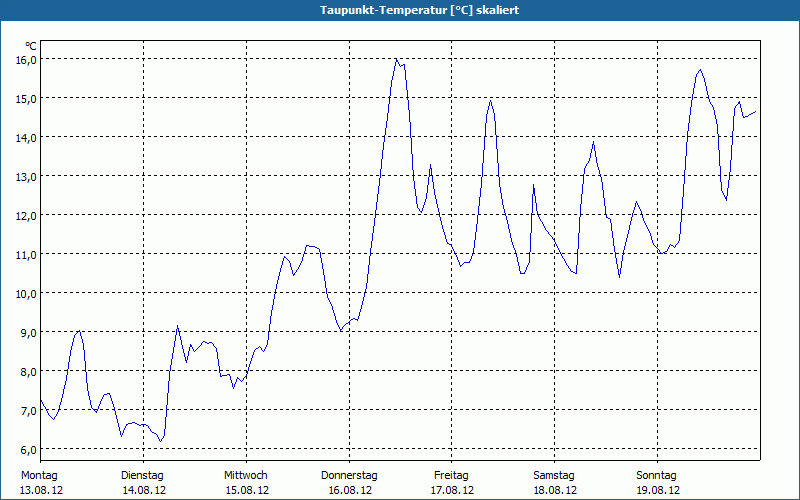Click the '6,0' y-axis label
The height and width of the screenshot is (500, 800).
[29, 449]
